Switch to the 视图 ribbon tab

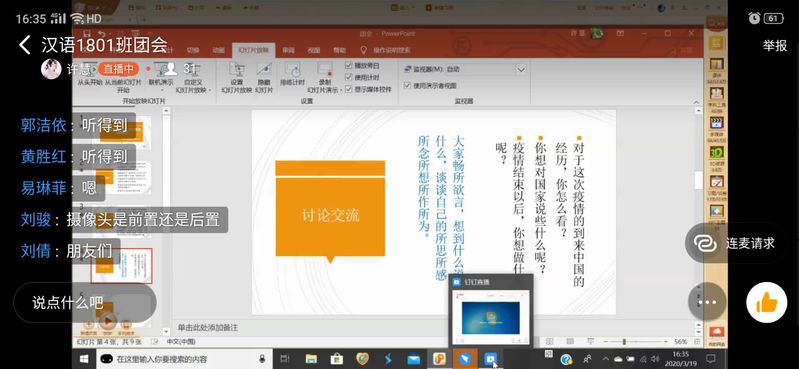(x=314, y=50)
